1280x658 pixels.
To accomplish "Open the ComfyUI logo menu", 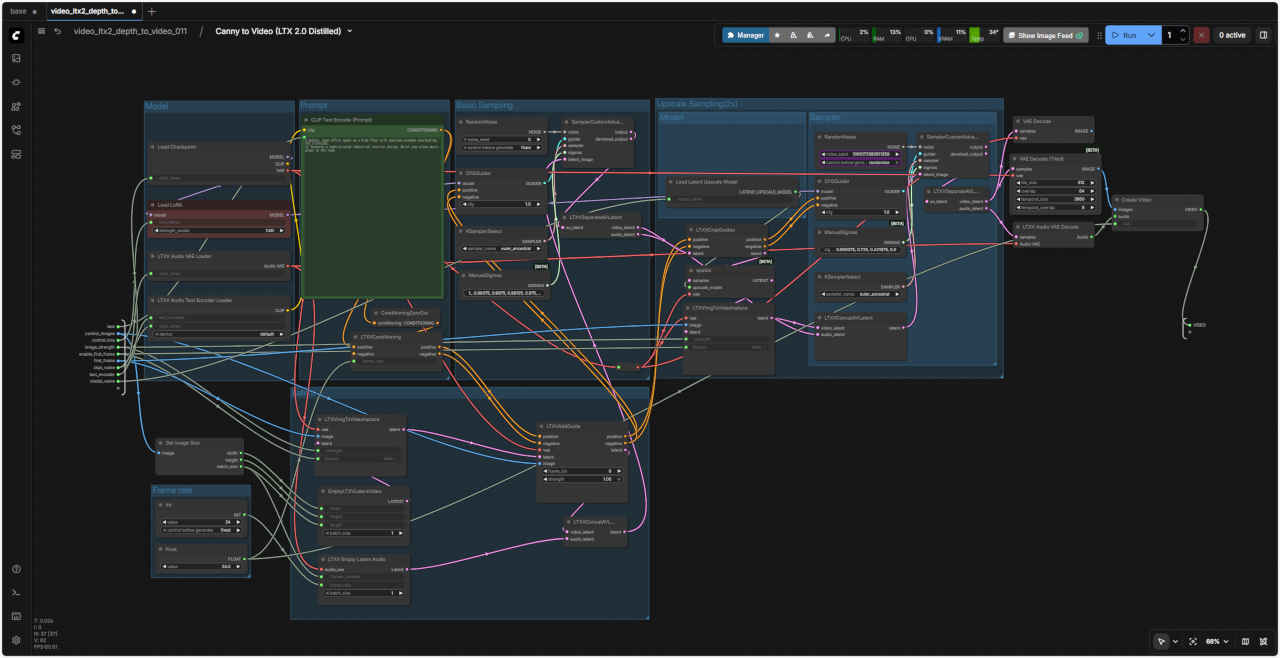I will [16, 35].
